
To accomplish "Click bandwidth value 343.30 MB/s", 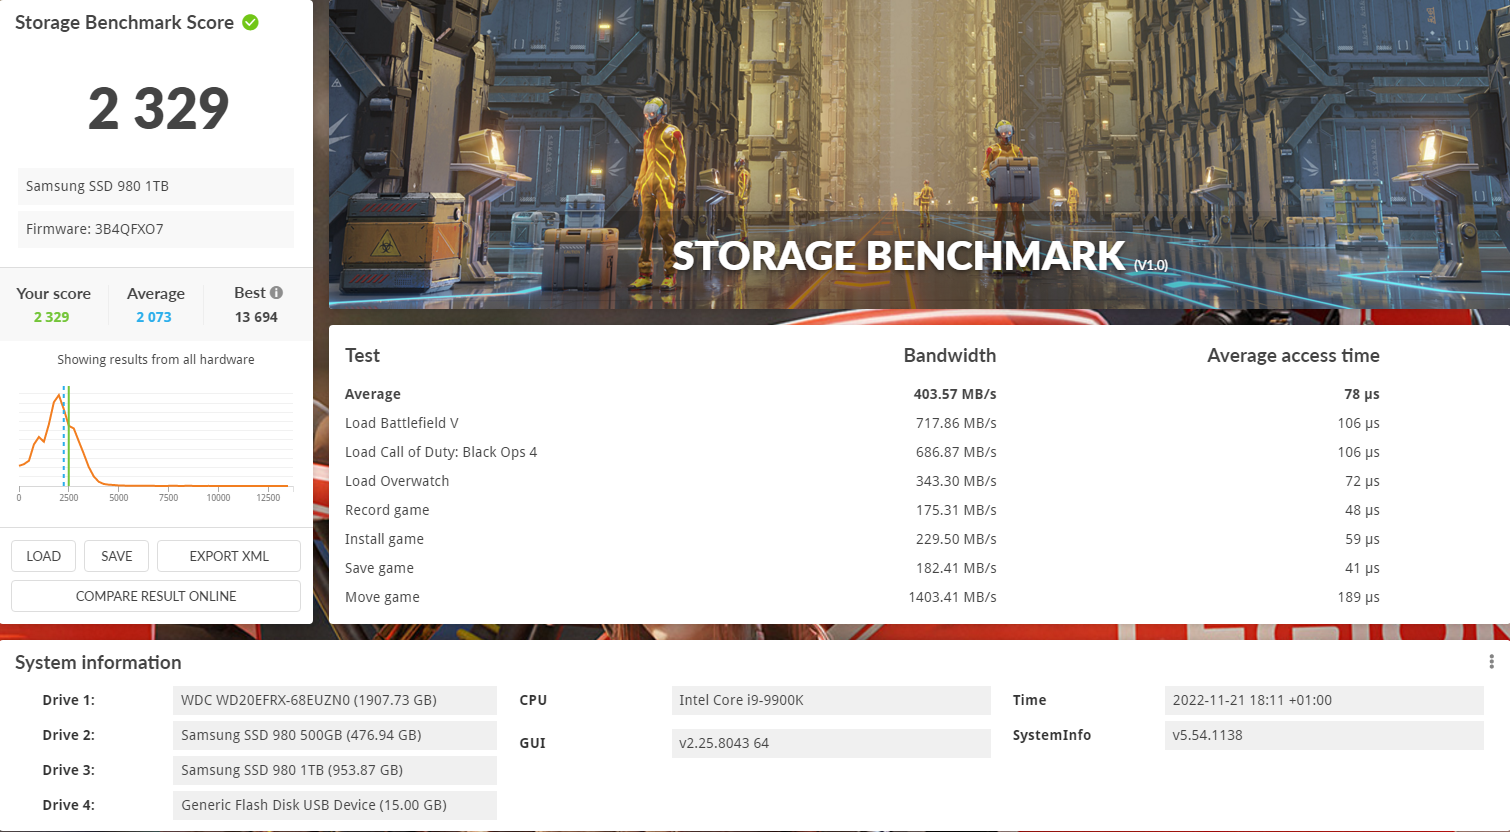I will click(956, 481).
